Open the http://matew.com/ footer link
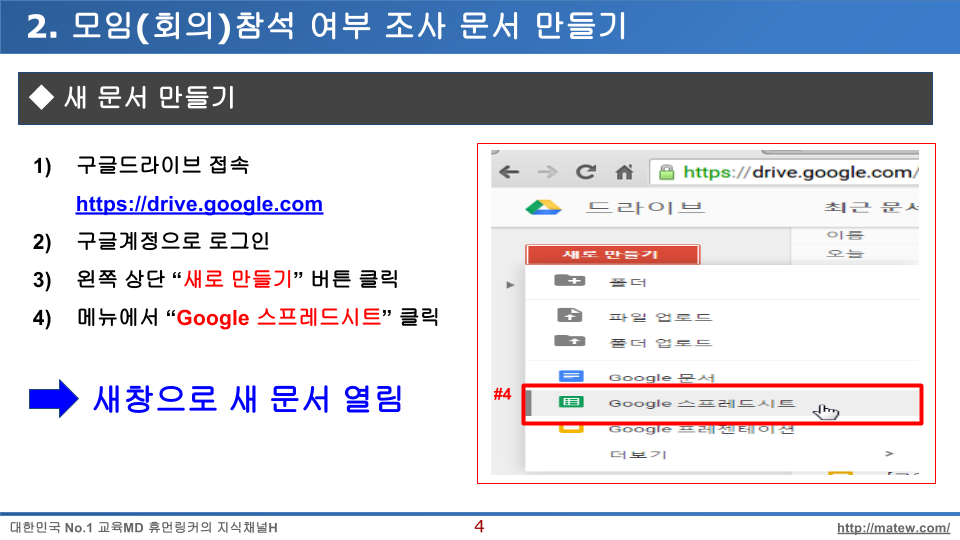Image resolution: width=960 pixels, height=540 pixels. pos(893,528)
